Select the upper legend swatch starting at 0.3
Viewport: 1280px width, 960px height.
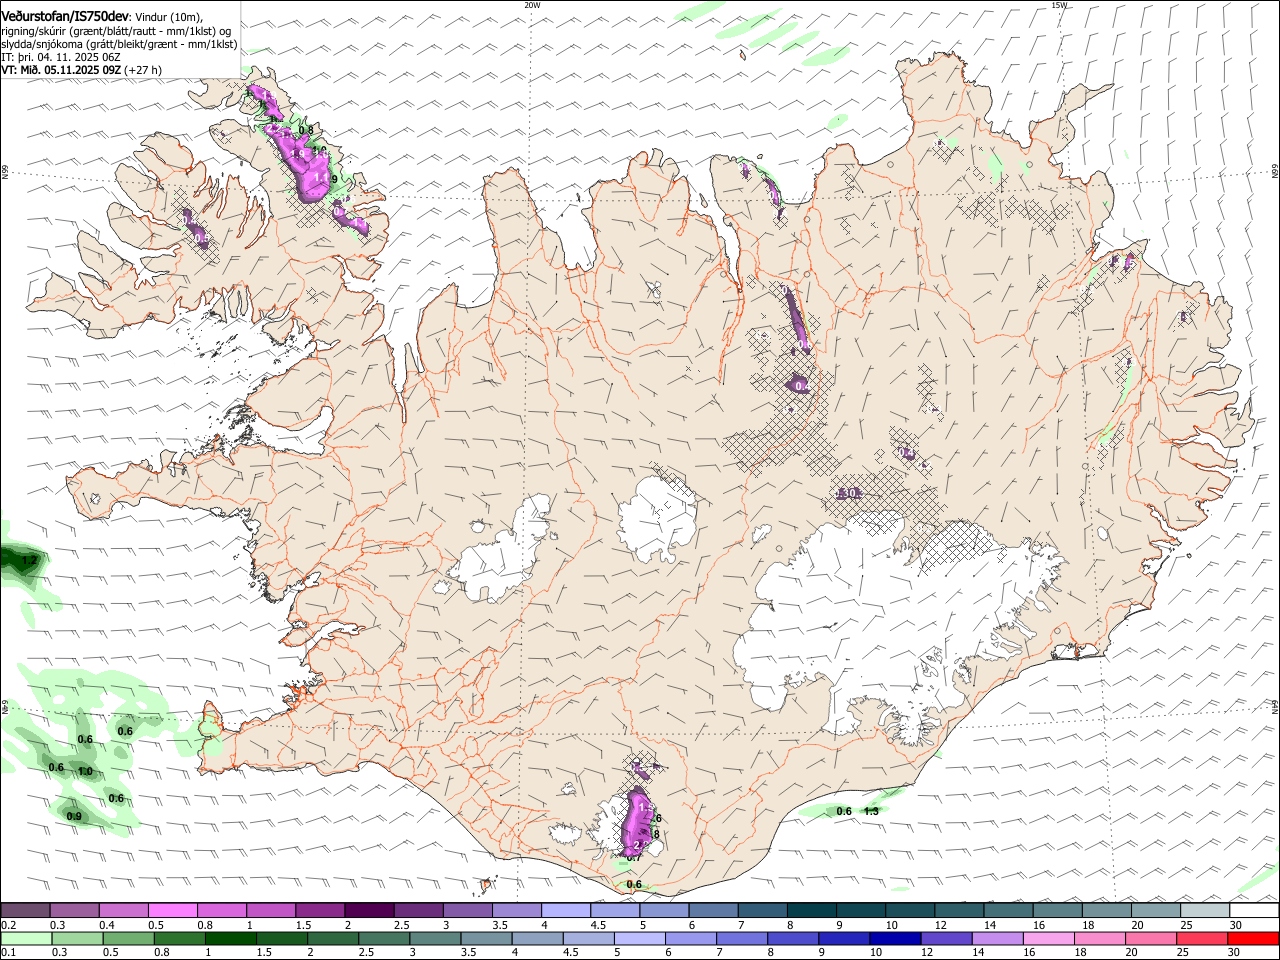point(75,910)
